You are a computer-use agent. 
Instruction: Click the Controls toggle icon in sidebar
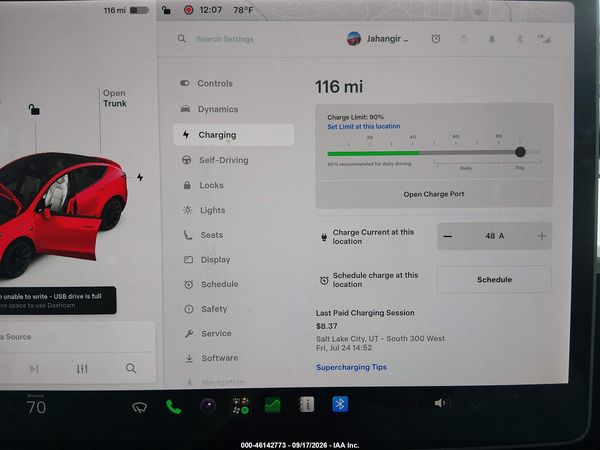tap(185, 83)
